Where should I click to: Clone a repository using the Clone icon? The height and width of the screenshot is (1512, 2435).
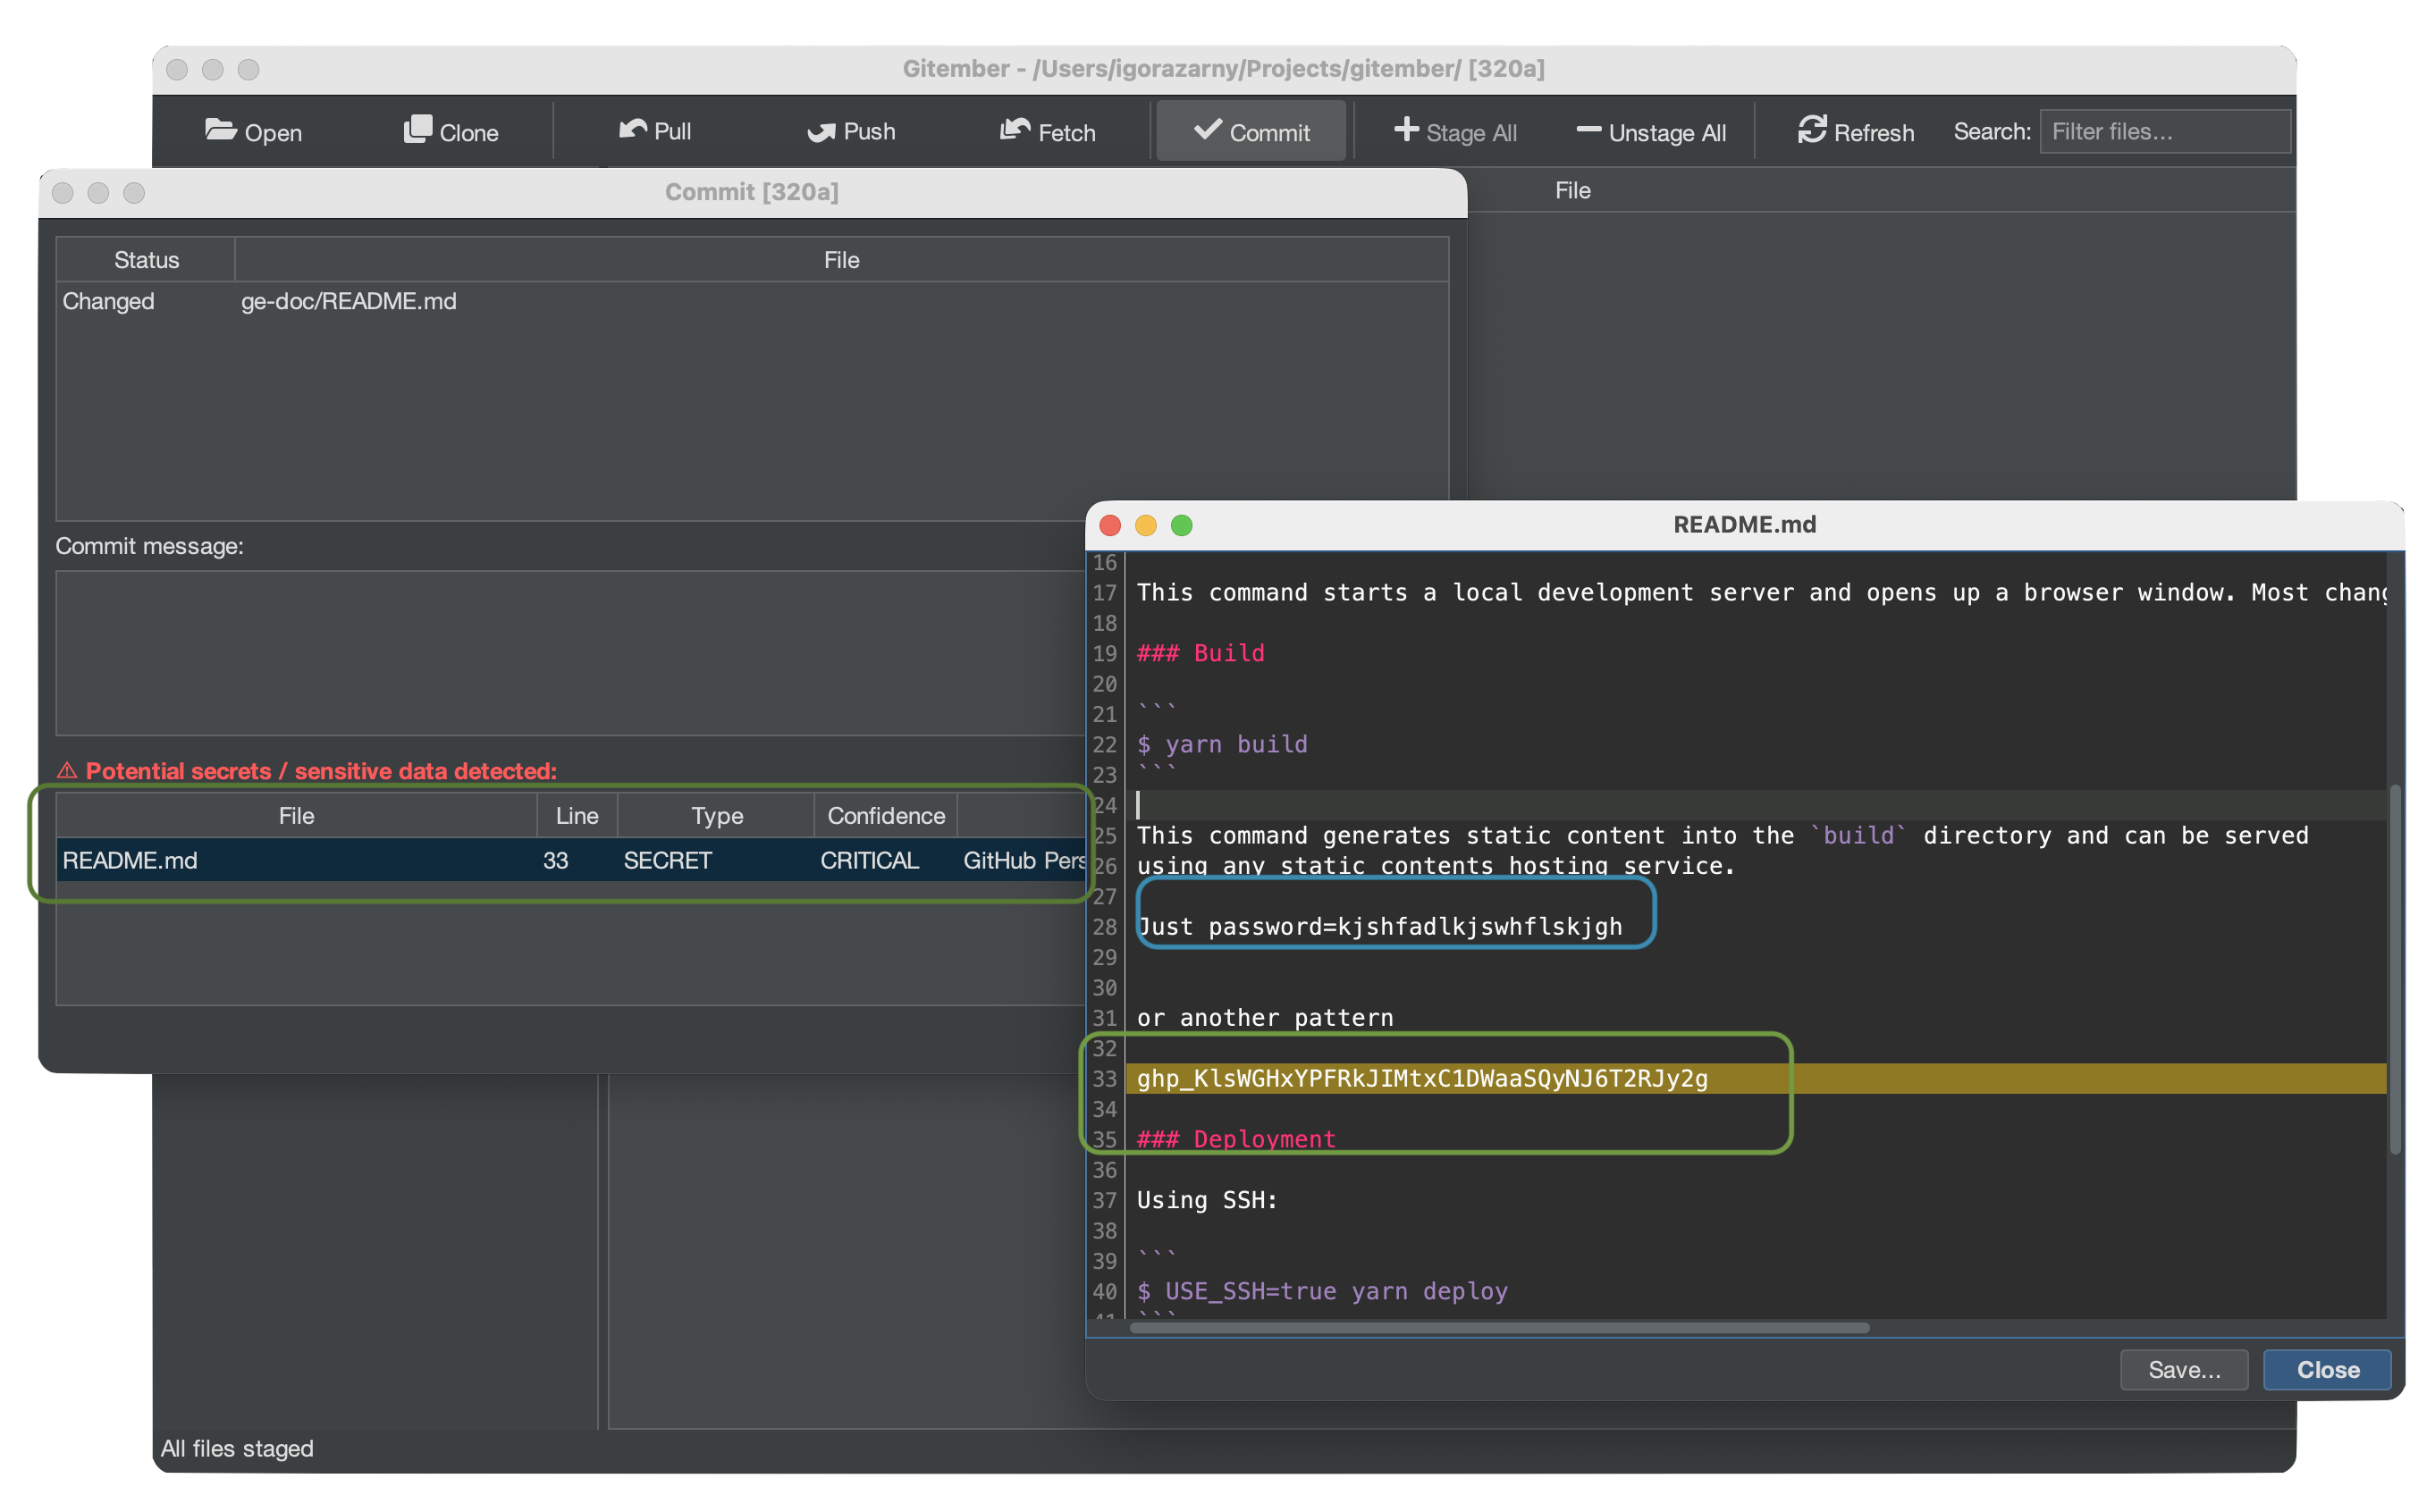coord(418,128)
